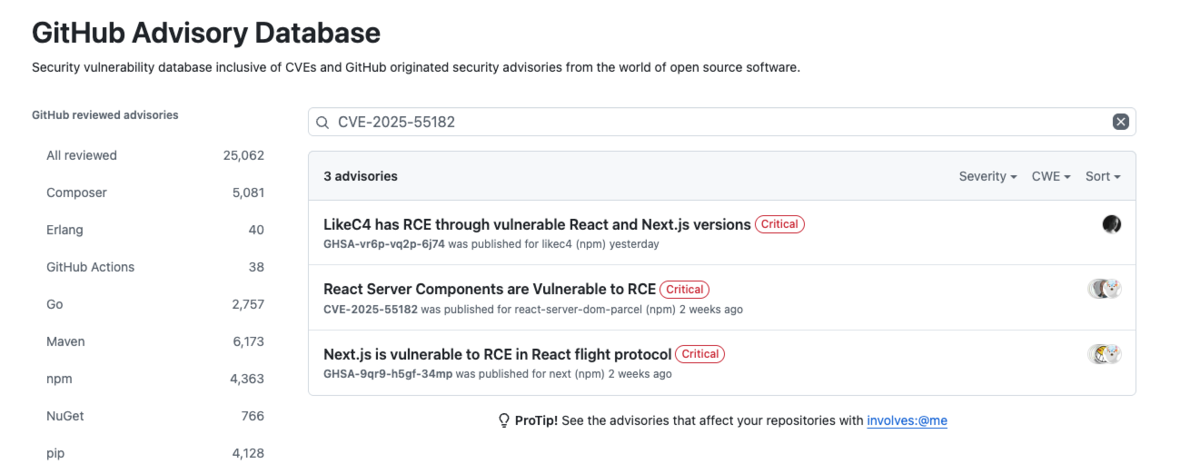Click the involves:@me link
The width and height of the screenshot is (1200, 464).
pyautogui.click(x=907, y=421)
